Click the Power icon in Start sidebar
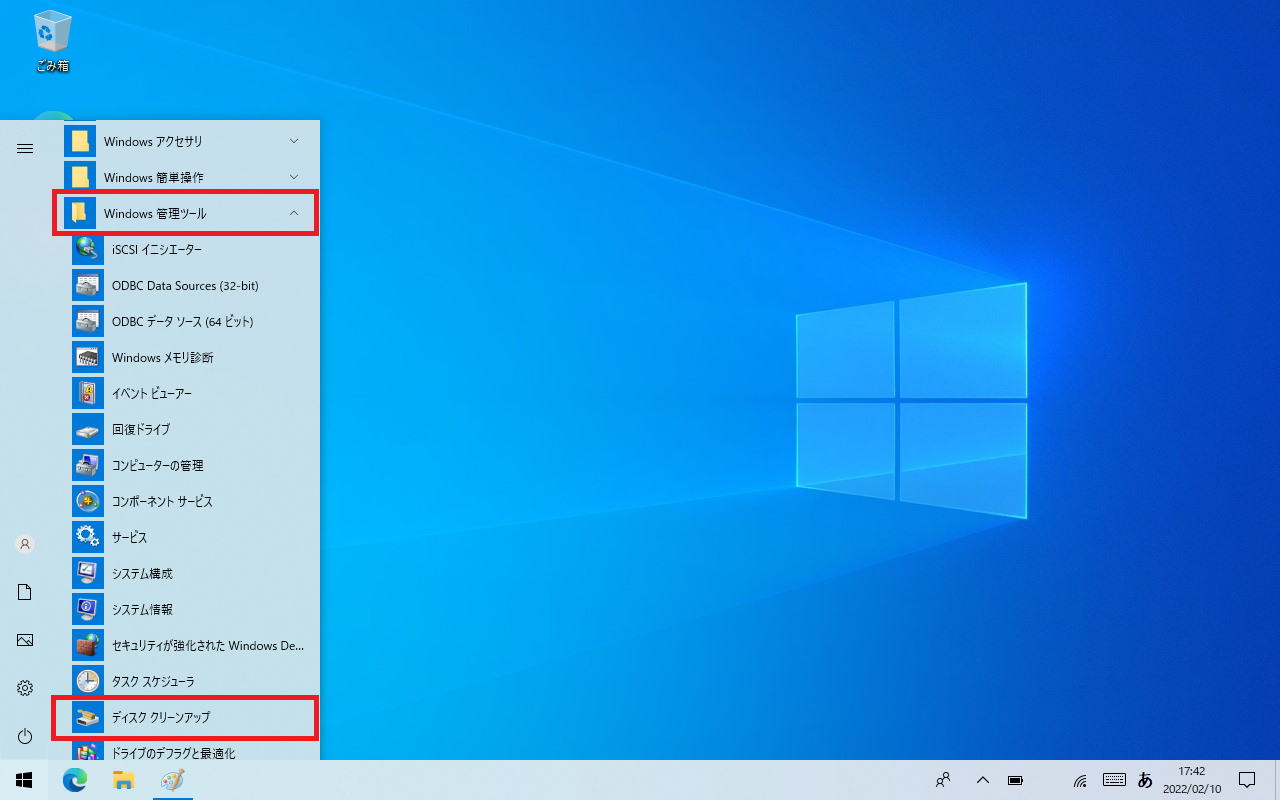 click(25, 736)
